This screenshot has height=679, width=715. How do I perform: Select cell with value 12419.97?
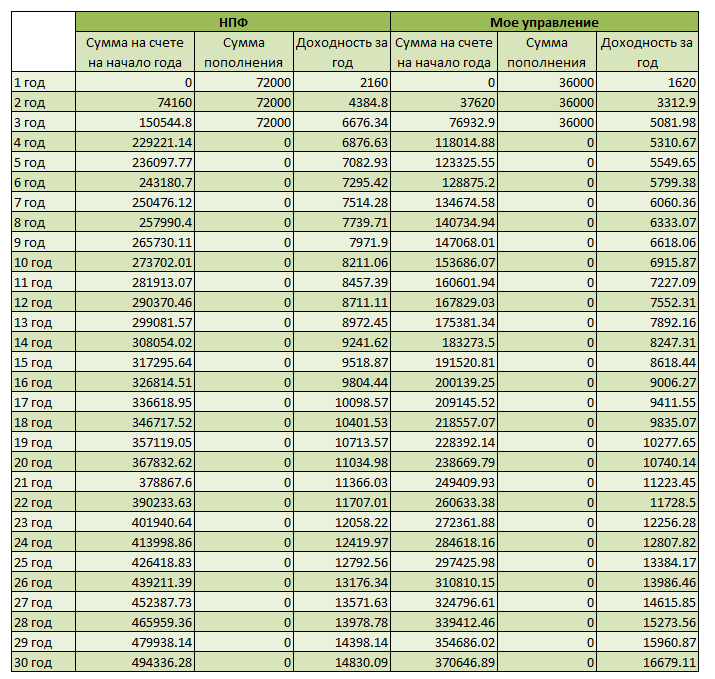point(342,542)
